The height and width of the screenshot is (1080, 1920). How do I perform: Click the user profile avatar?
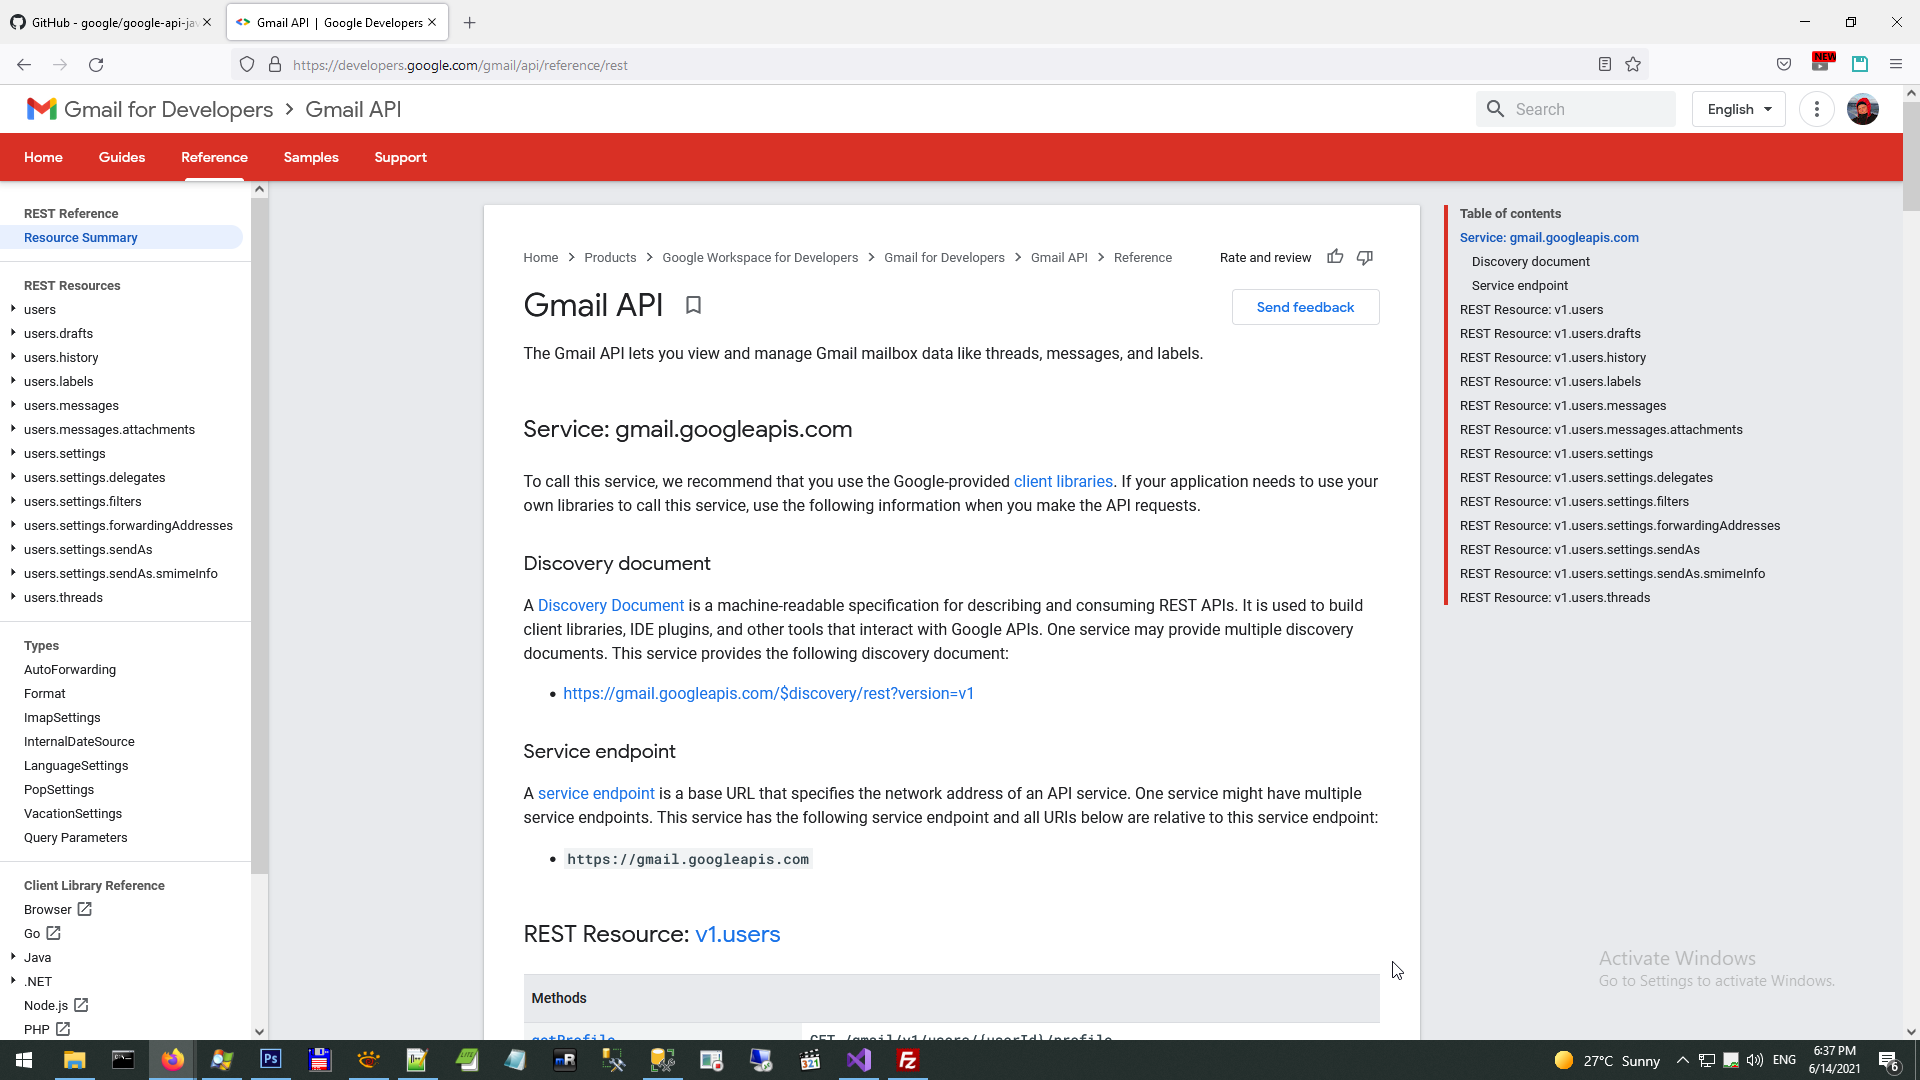(x=1862, y=109)
